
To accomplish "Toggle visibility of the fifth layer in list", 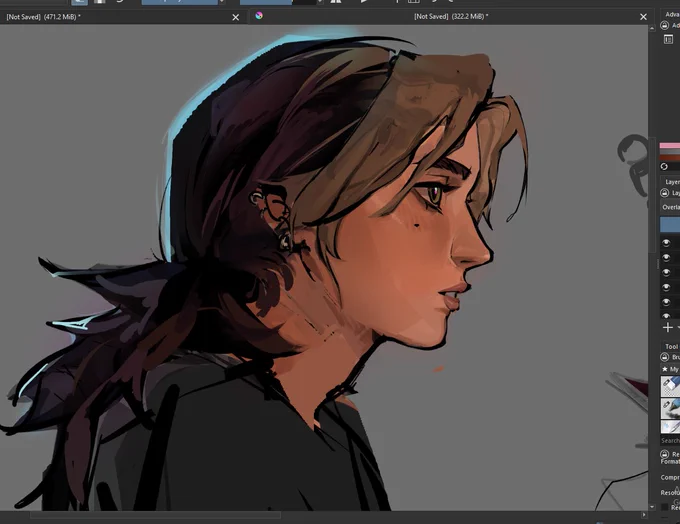I will (x=667, y=302).
